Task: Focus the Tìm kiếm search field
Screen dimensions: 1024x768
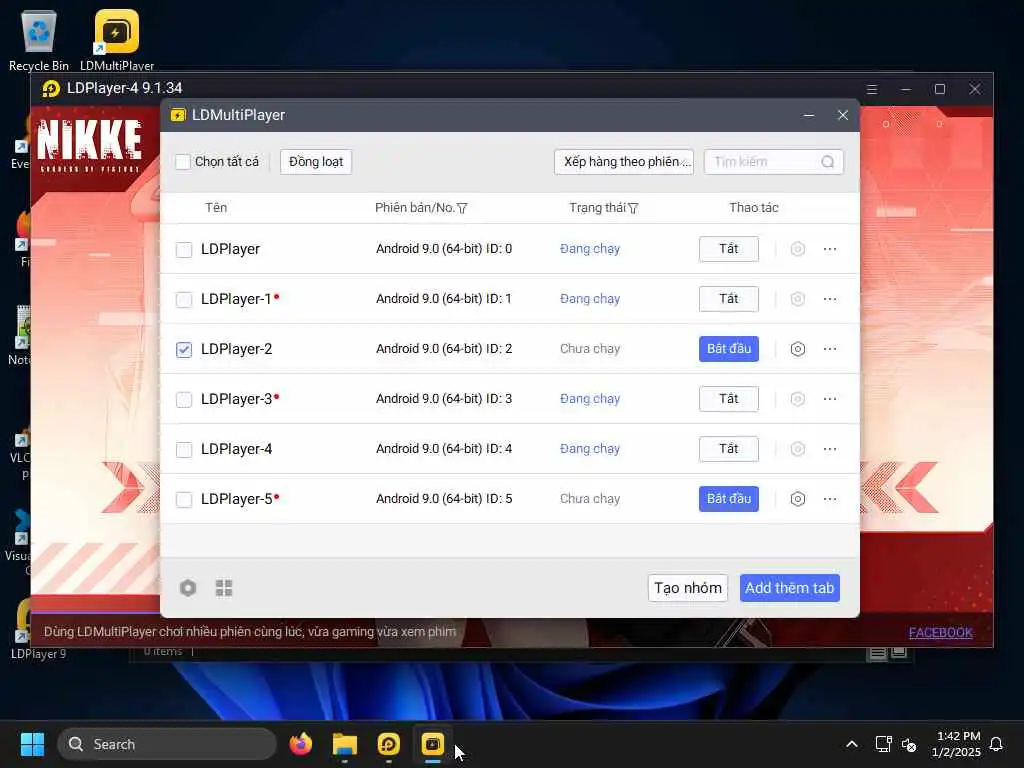Action: [x=774, y=162]
